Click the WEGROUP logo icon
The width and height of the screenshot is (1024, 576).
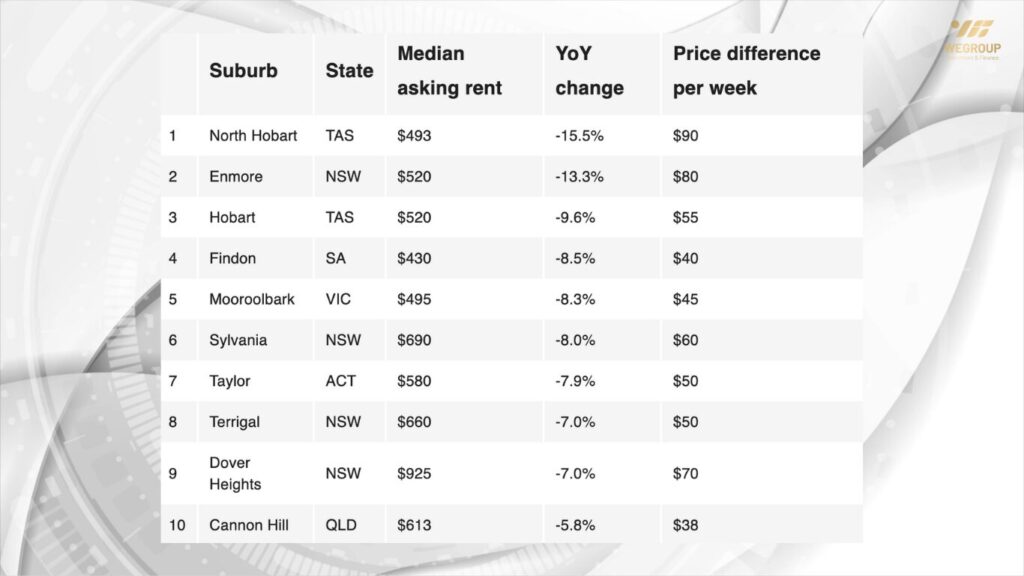click(971, 30)
